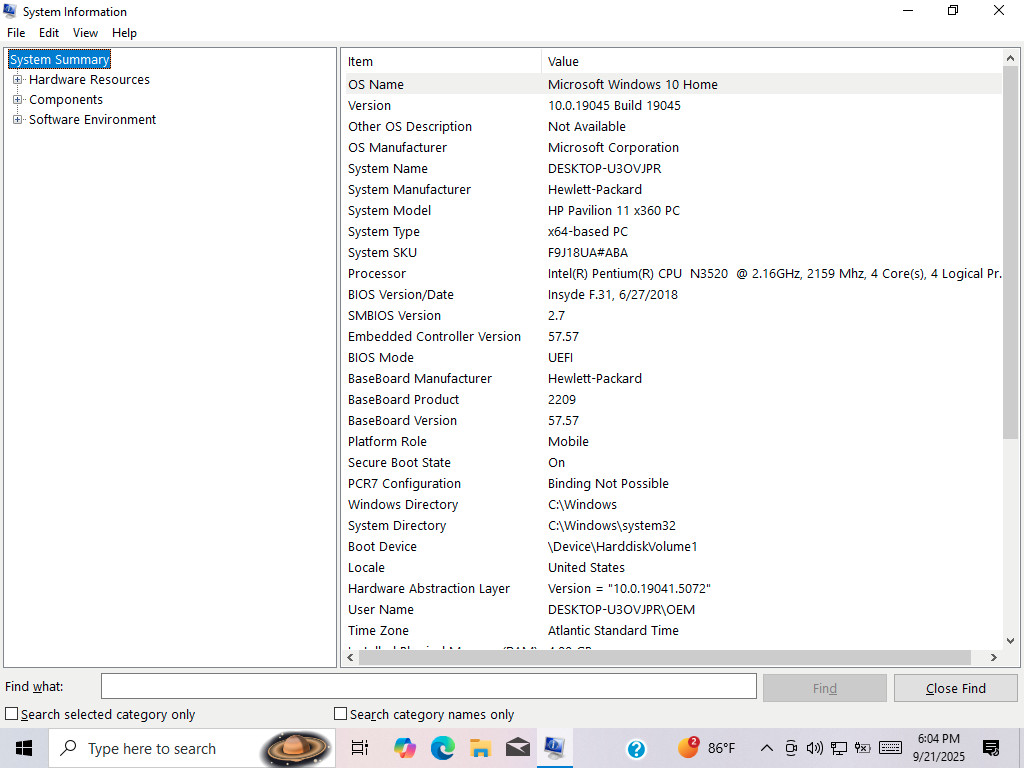Viewport: 1024px width, 768px height.
Task: Expand the Components tree node
Action: click(18, 100)
